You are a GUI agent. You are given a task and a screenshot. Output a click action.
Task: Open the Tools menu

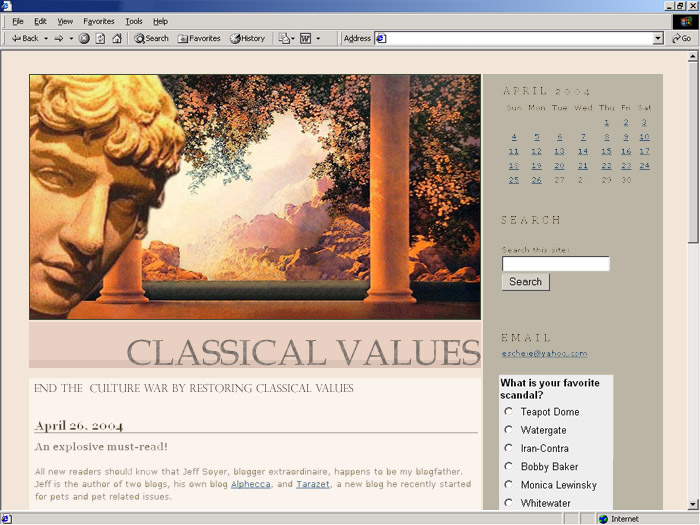(x=133, y=21)
